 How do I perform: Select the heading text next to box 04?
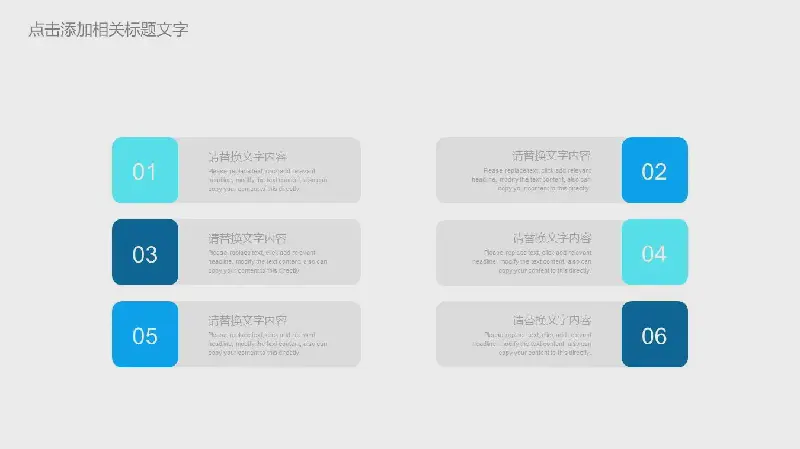(x=551, y=238)
